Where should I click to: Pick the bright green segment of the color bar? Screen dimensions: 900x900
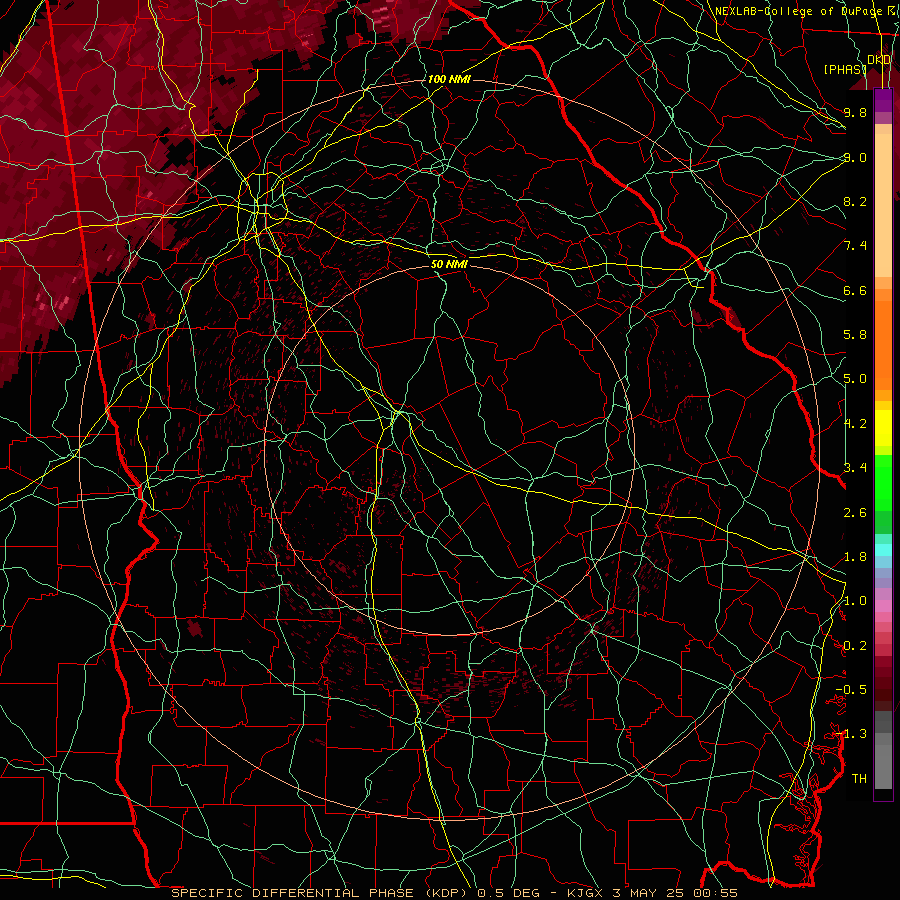point(883,482)
